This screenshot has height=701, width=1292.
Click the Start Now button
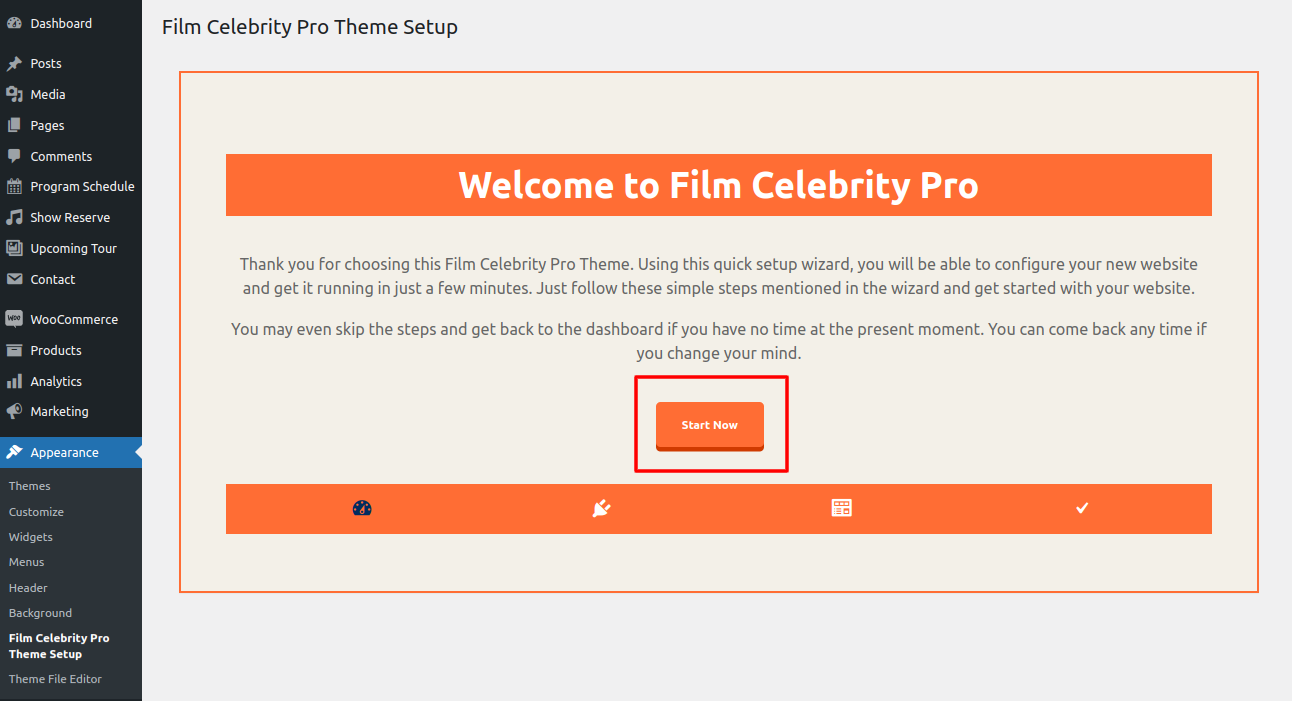(709, 425)
